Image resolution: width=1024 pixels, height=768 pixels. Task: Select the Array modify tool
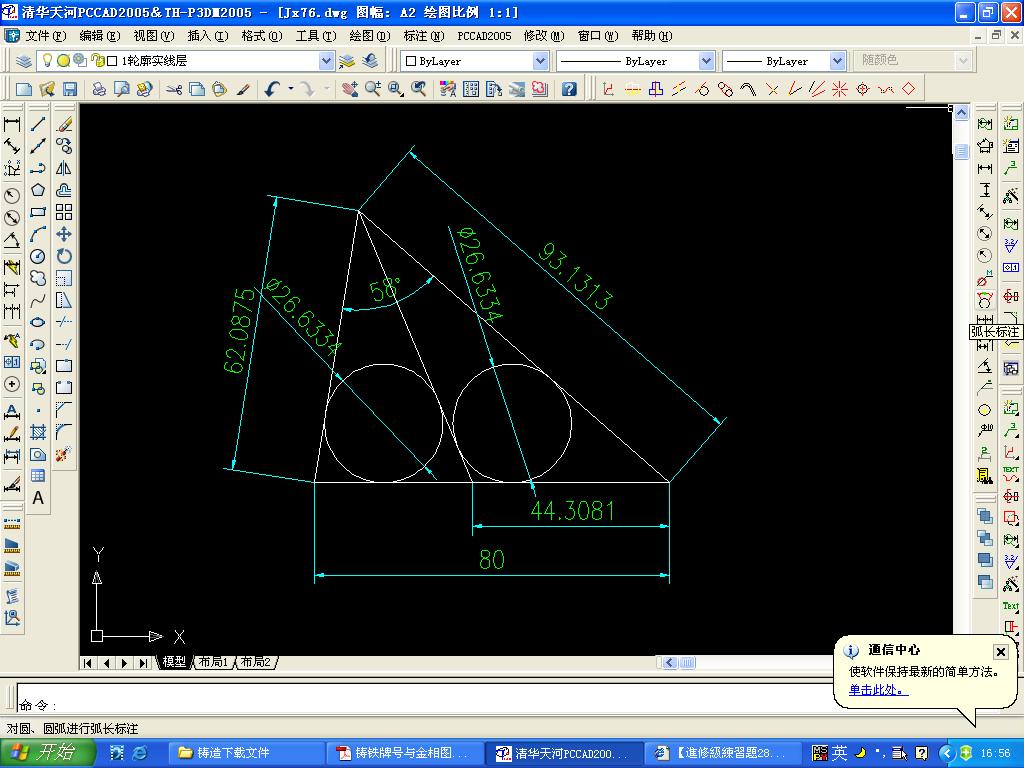click(64, 212)
